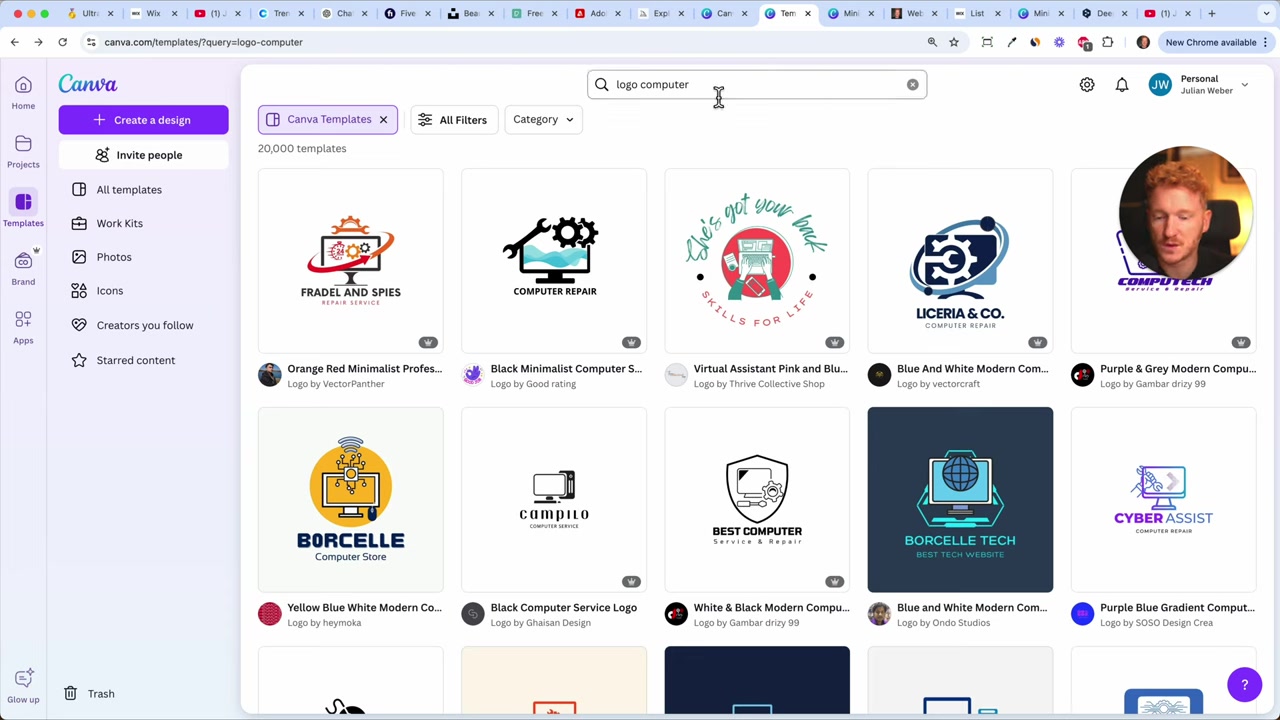This screenshot has height=720, width=1280.
Task: Click browser forward arrow
Action: [38, 42]
